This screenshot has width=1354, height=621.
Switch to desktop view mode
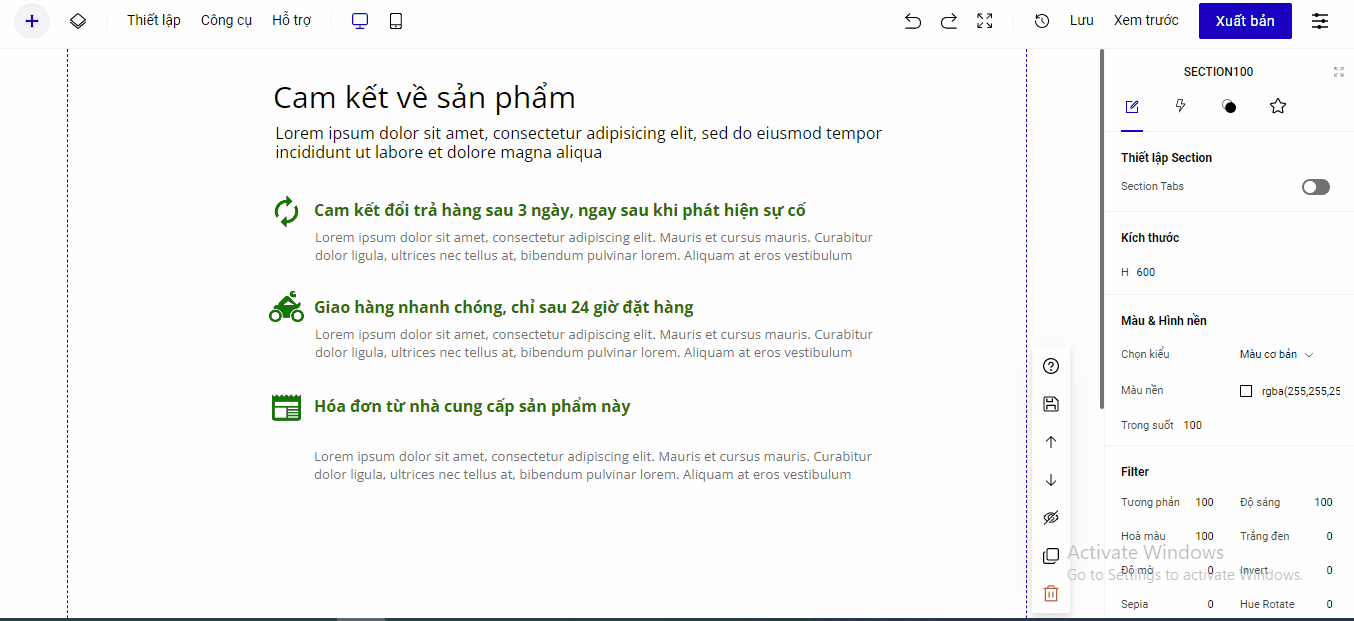[360, 21]
